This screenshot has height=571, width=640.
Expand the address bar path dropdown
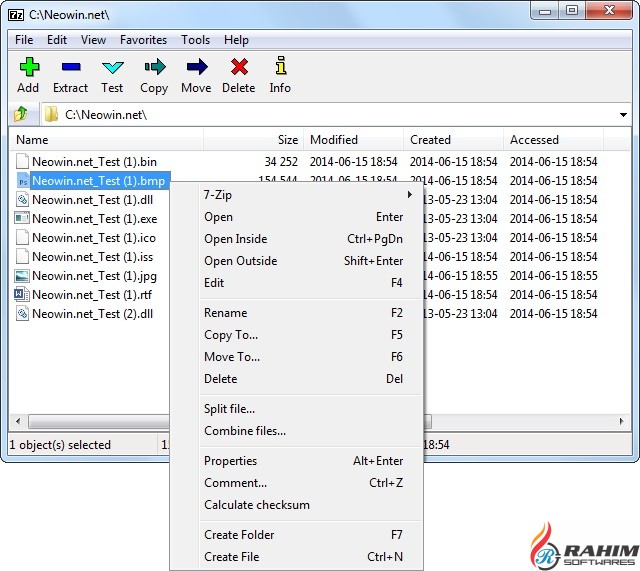tap(624, 115)
